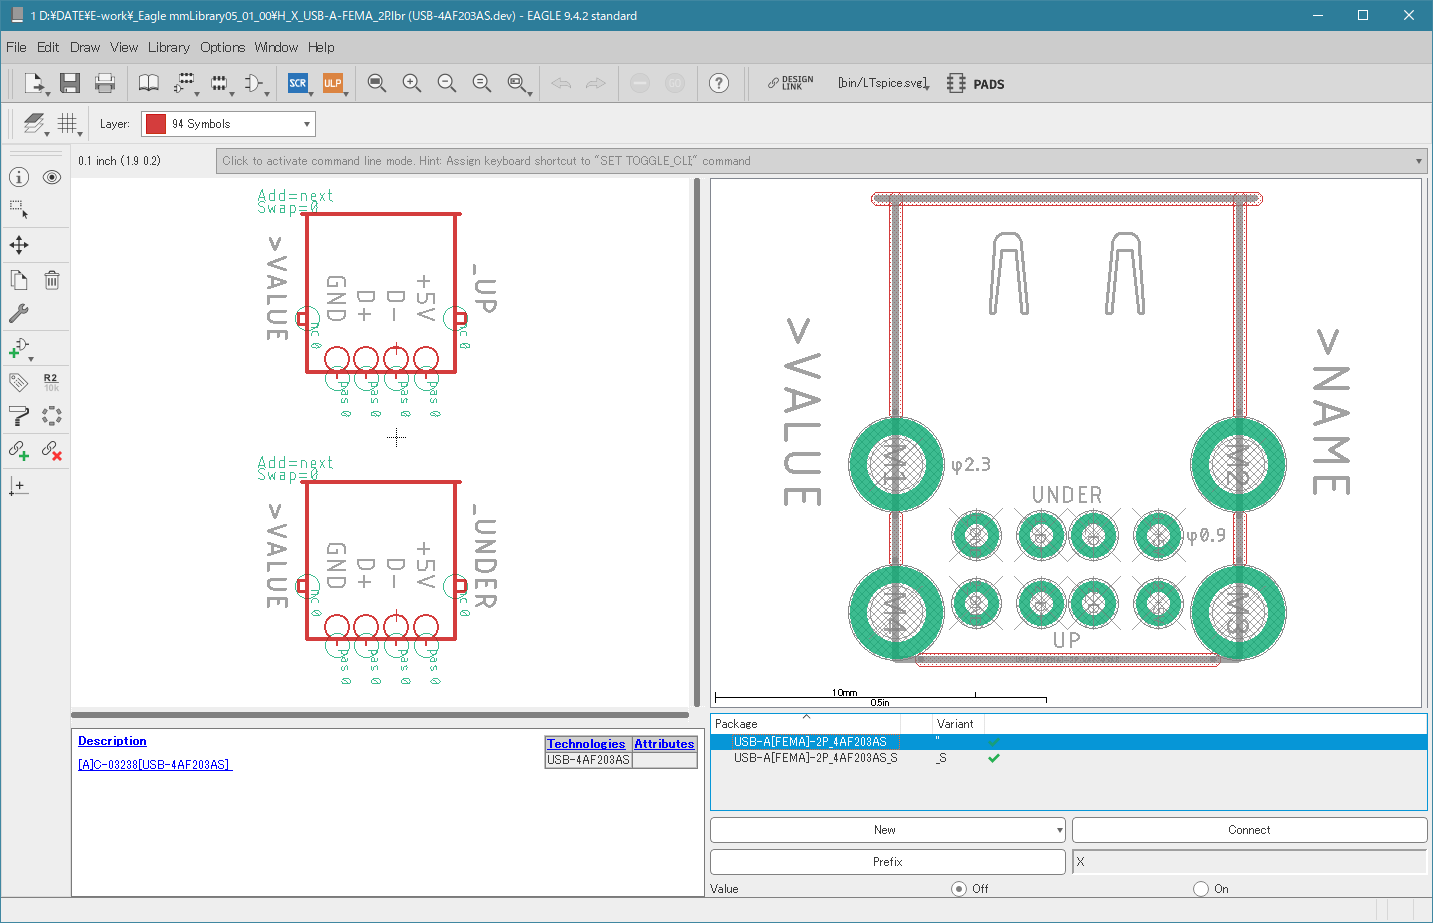Select the Paint roller tool

[19, 416]
